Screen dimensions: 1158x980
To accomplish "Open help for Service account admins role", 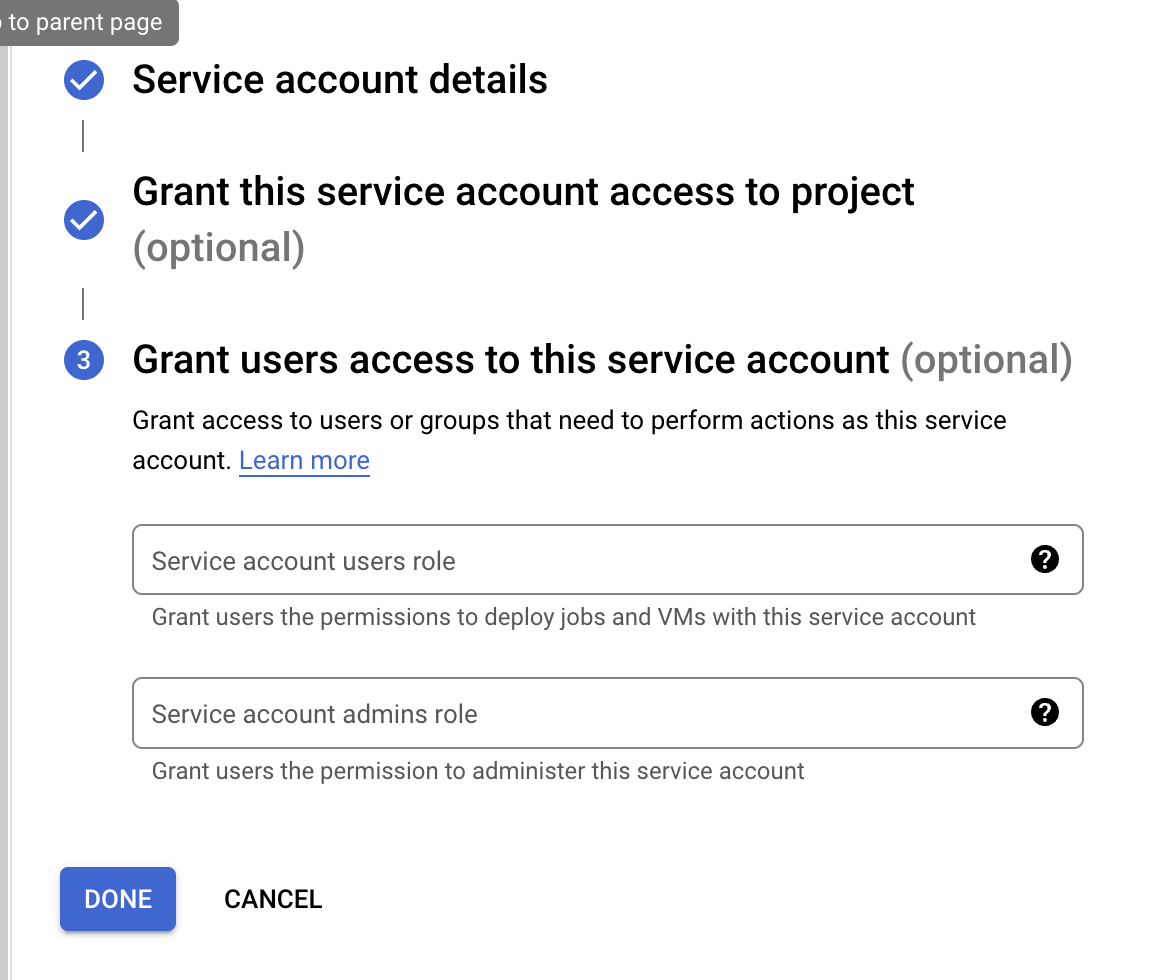I will coord(1044,712).
